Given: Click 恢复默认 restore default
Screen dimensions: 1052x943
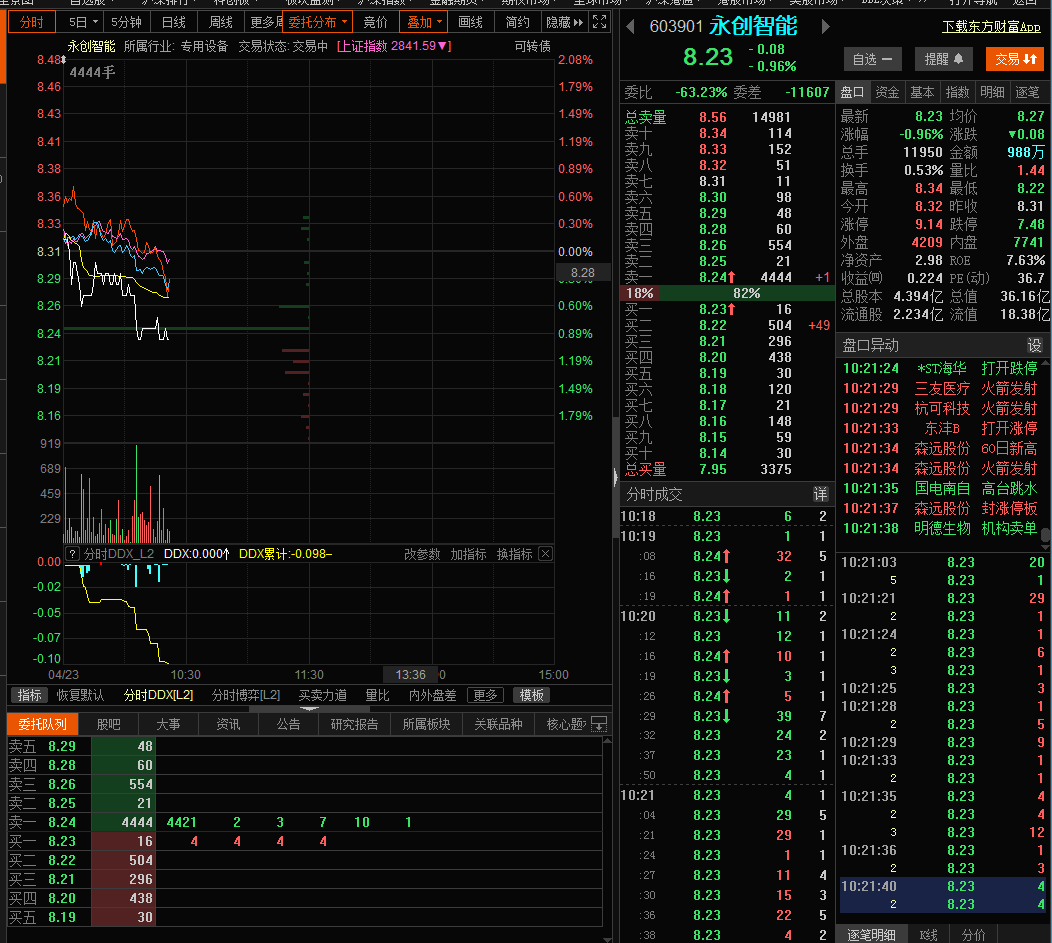Looking at the screenshot, I should click(x=80, y=695).
